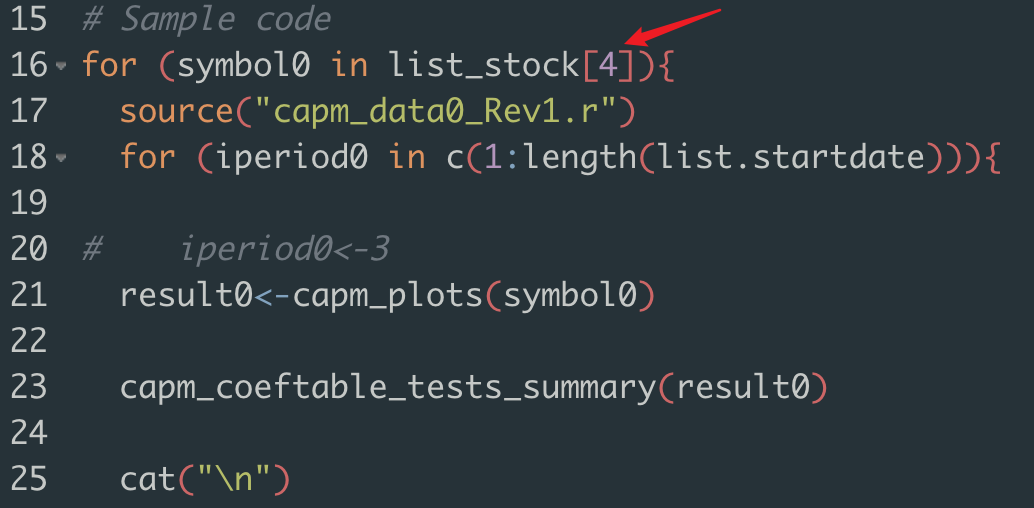Click the source function call
This screenshot has width=1034, height=508.
pyautogui.click(x=175, y=111)
